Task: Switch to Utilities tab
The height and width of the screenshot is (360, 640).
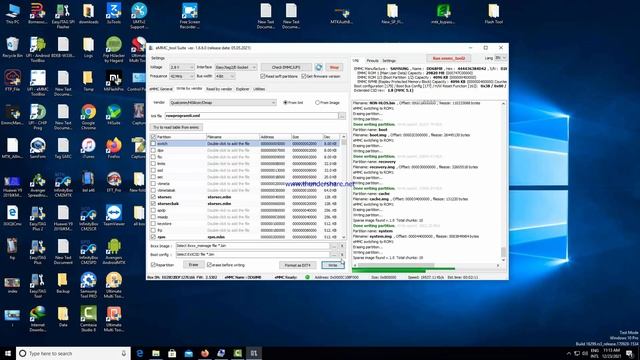Action: click(x=259, y=89)
